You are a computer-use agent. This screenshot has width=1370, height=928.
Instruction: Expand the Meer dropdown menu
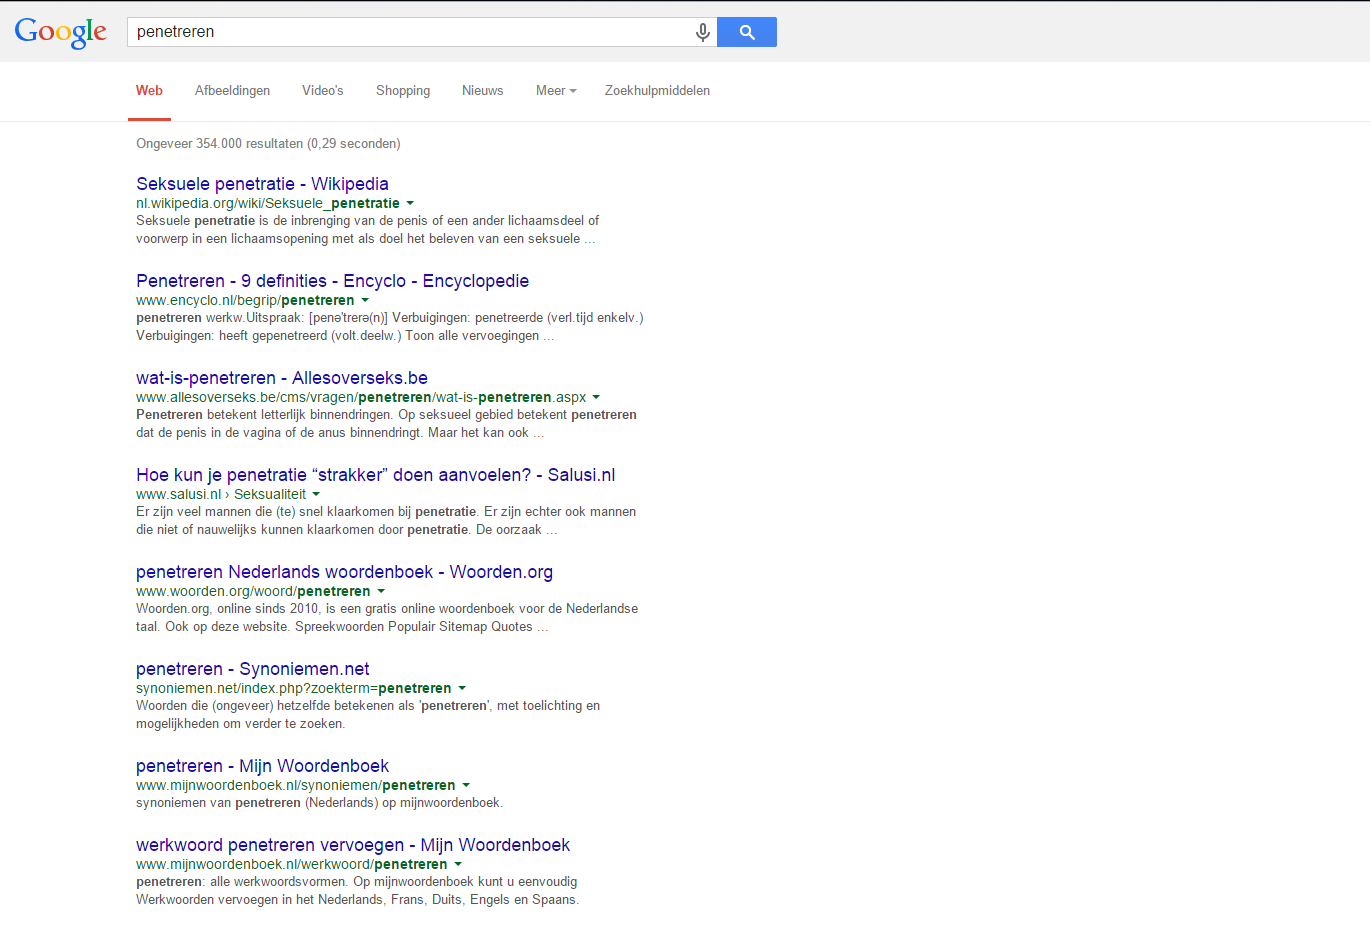coord(556,90)
